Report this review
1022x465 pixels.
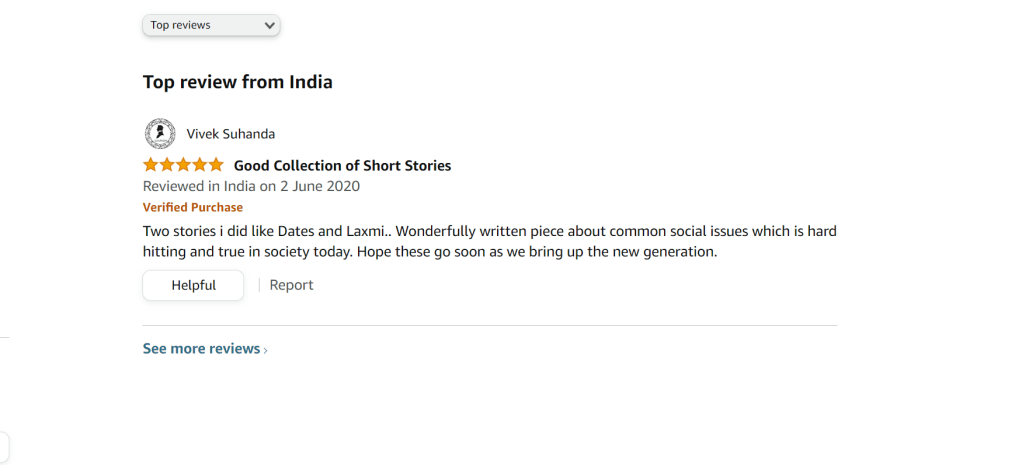(291, 285)
